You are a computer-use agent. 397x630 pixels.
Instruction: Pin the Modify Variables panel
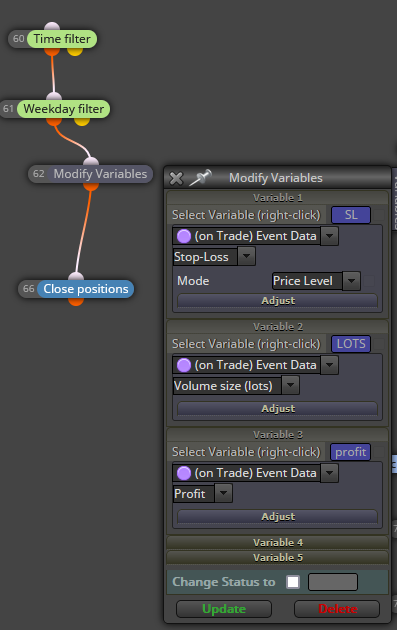pyautogui.click(x=201, y=178)
